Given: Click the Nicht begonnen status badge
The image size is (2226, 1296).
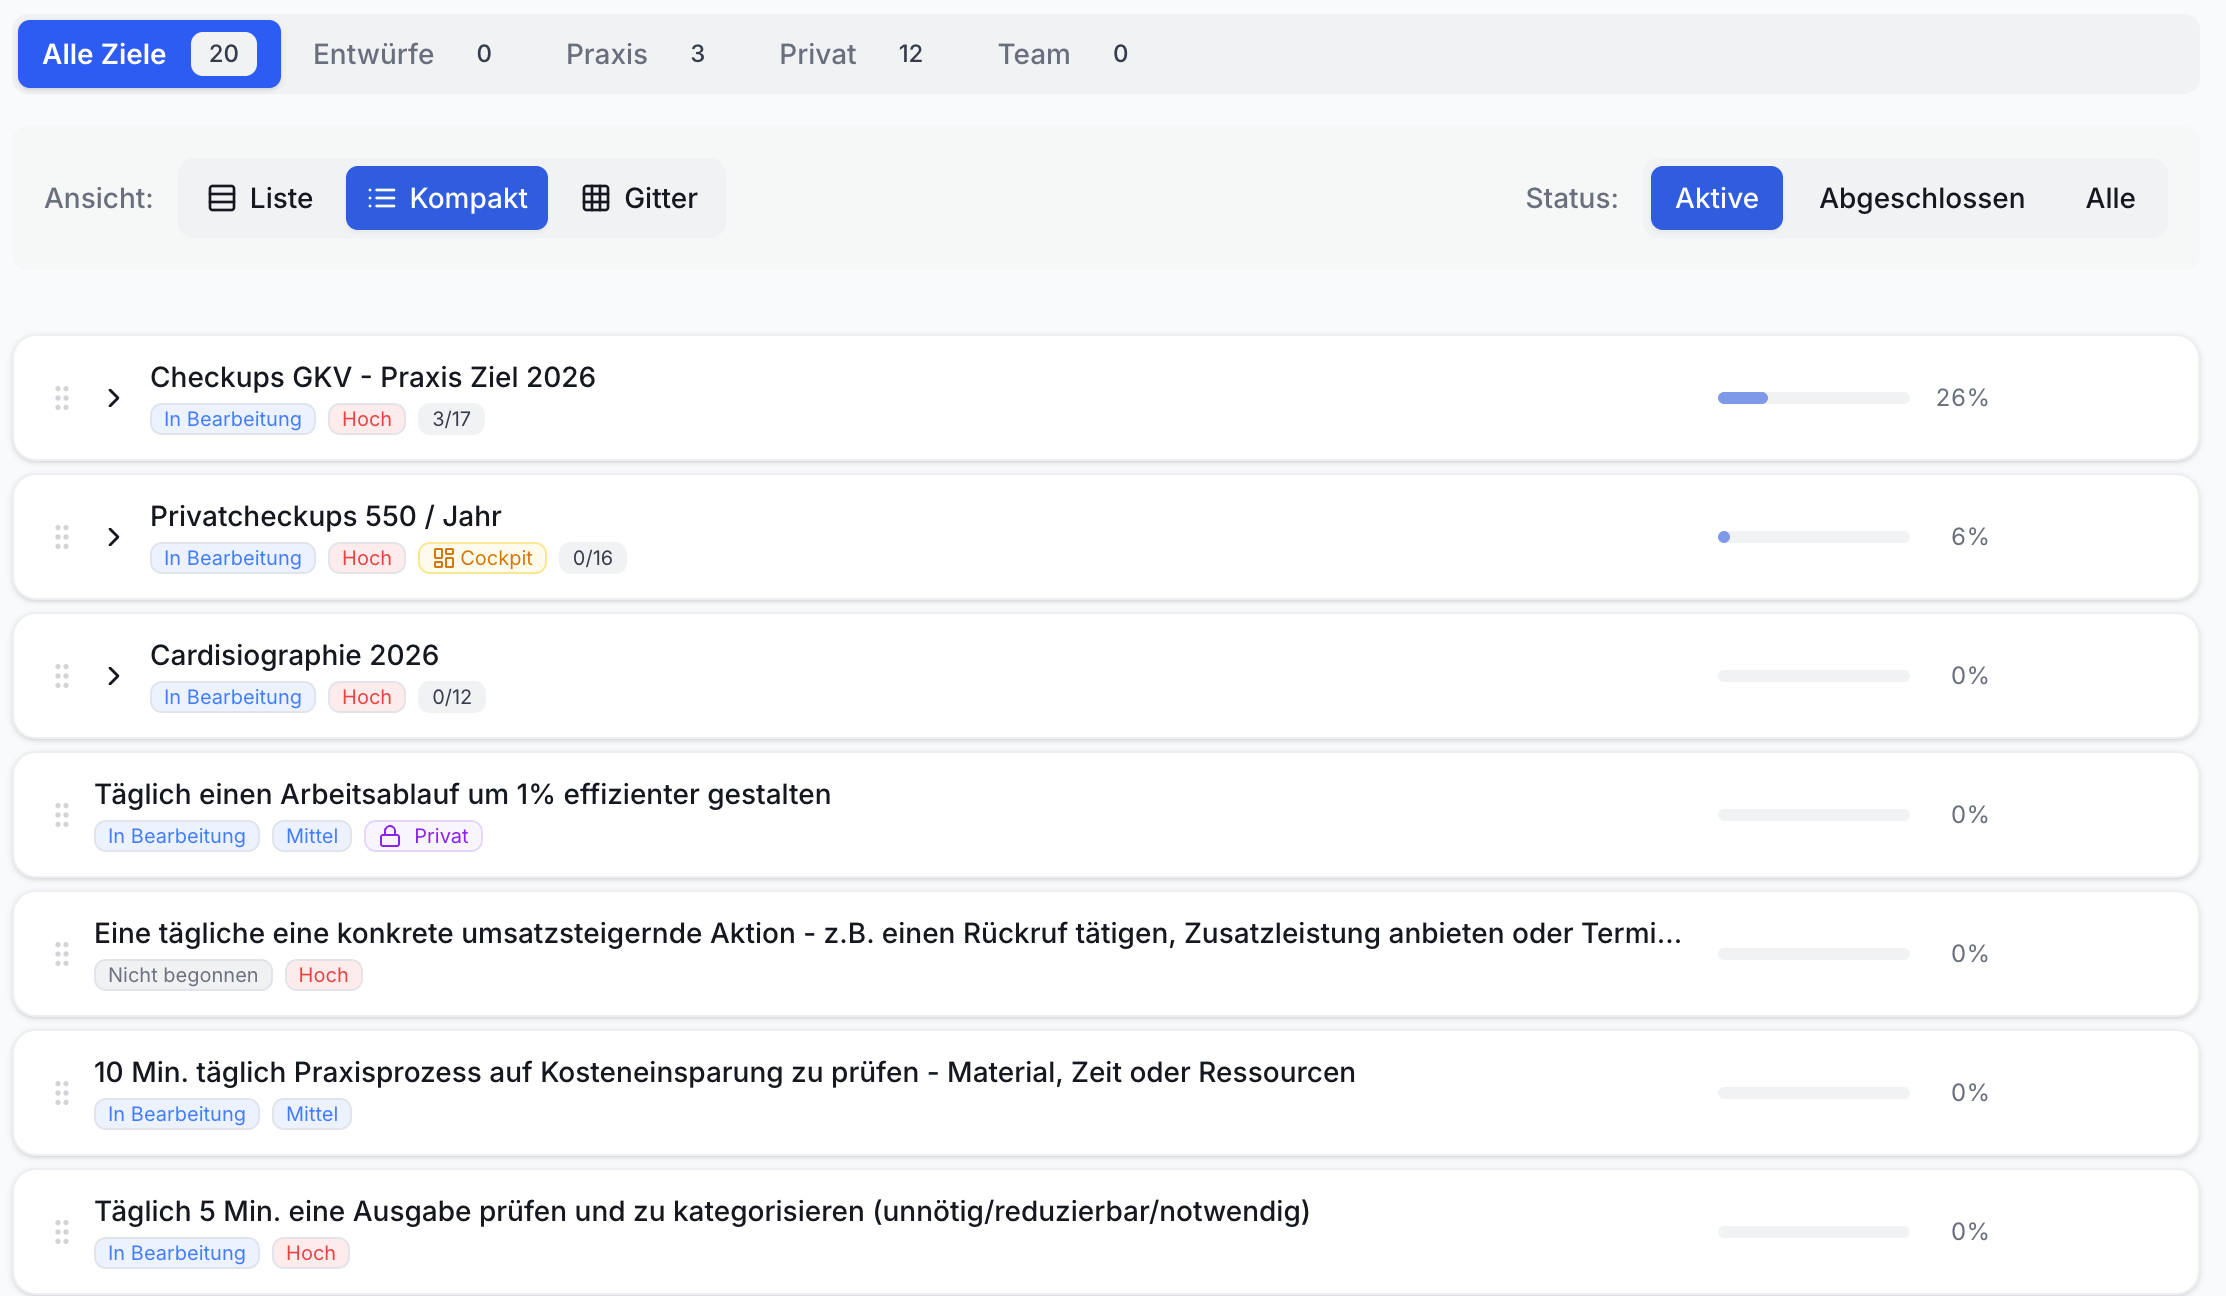Looking at the screenshot, I should click(183, 975).
